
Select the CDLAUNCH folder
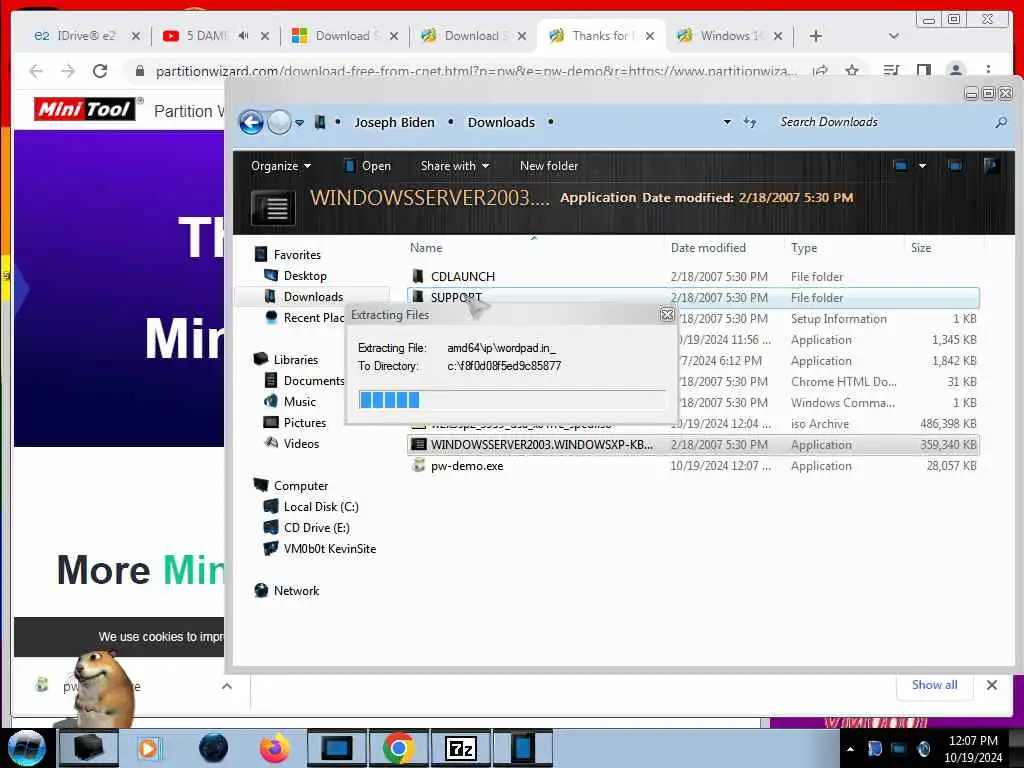pos(693,276)
